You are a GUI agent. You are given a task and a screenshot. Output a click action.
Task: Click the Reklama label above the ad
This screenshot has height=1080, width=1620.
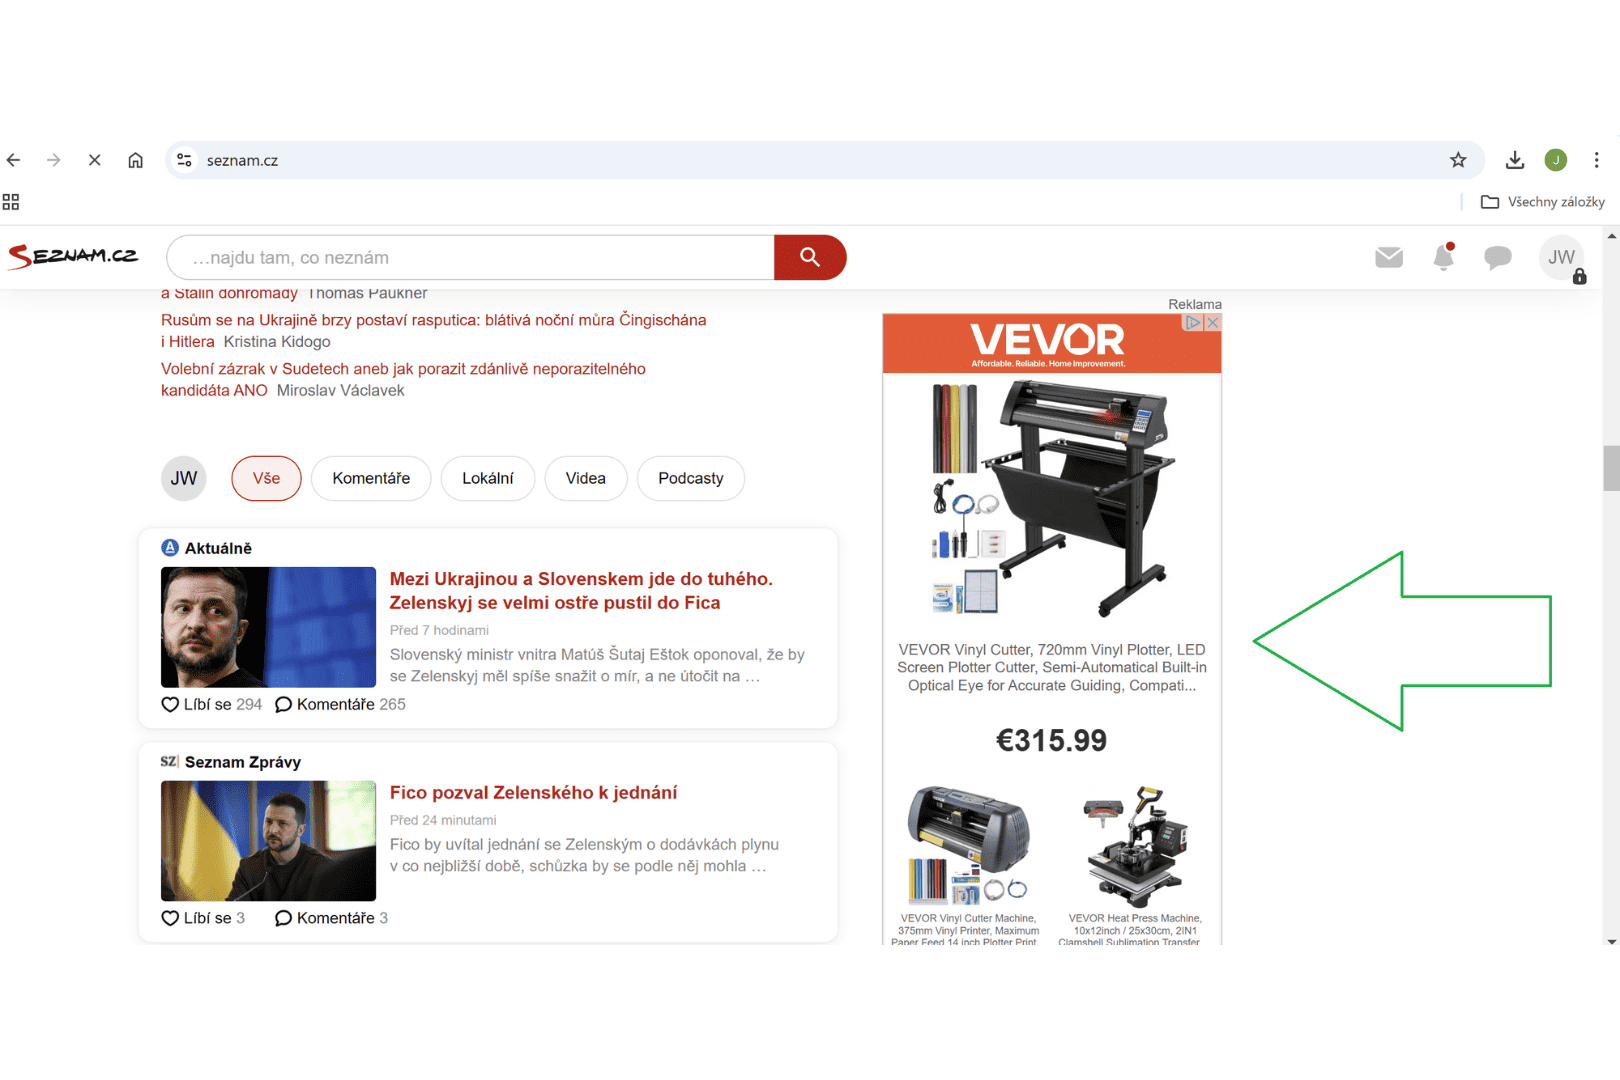(1195, 304)
